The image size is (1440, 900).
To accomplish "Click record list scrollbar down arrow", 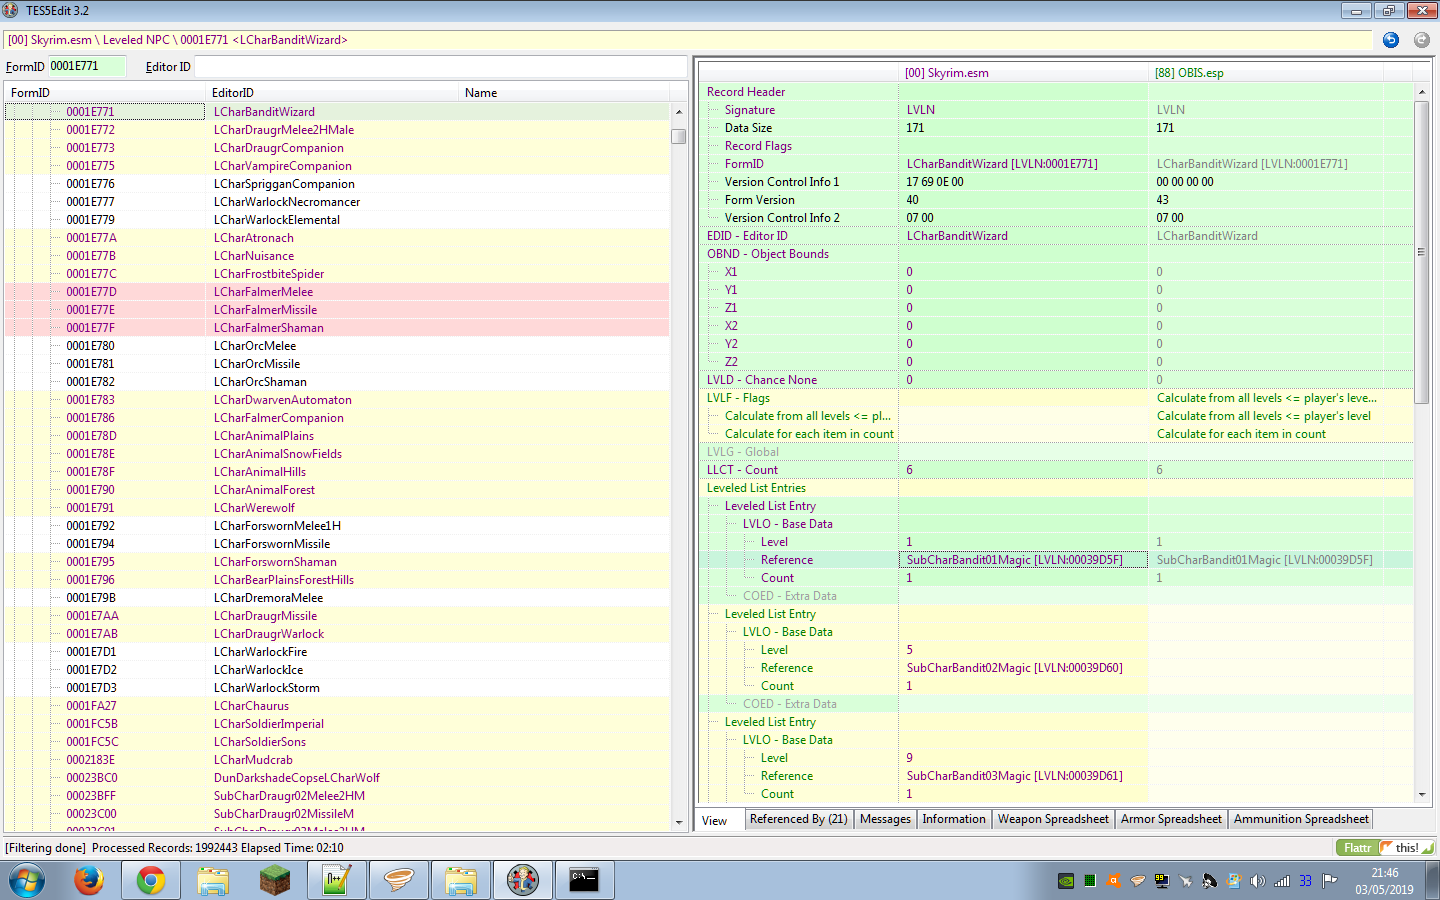I will pos(679,822).
